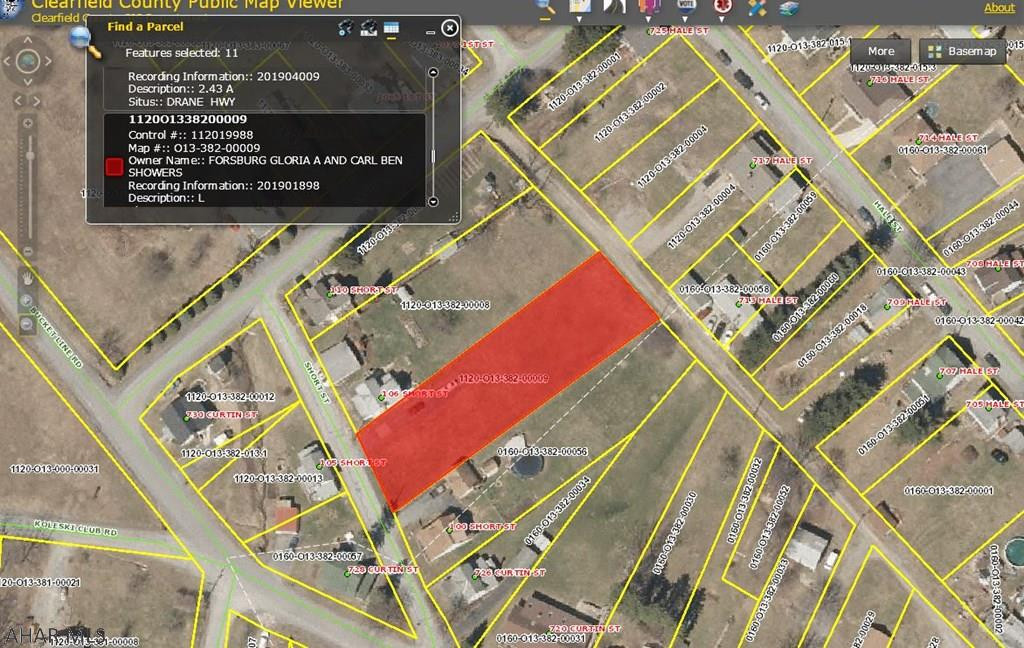The width and height of the screenshot is (1024, 648).
Task: Open the Basemap switcher
Action: tap(965, 51)
